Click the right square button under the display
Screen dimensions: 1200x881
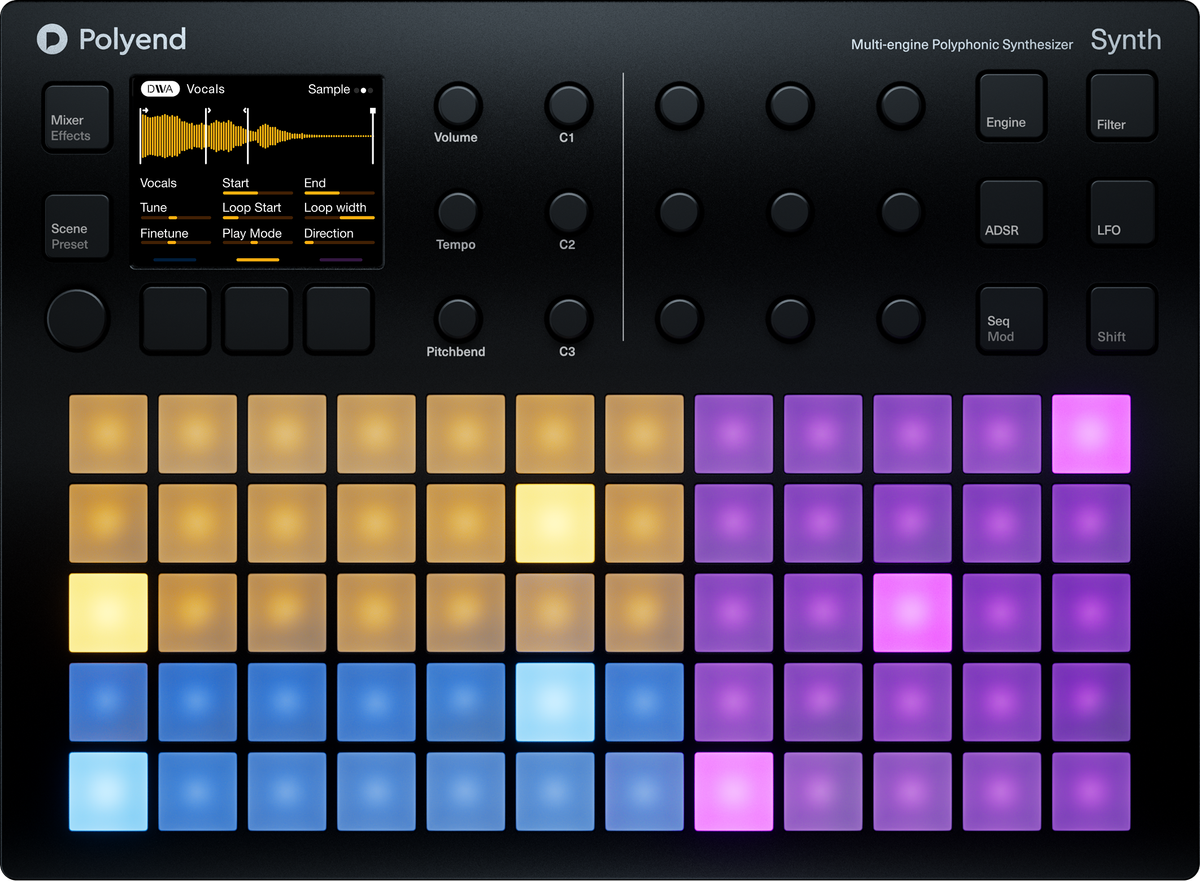pyautogui.click(x=339, y=320)
